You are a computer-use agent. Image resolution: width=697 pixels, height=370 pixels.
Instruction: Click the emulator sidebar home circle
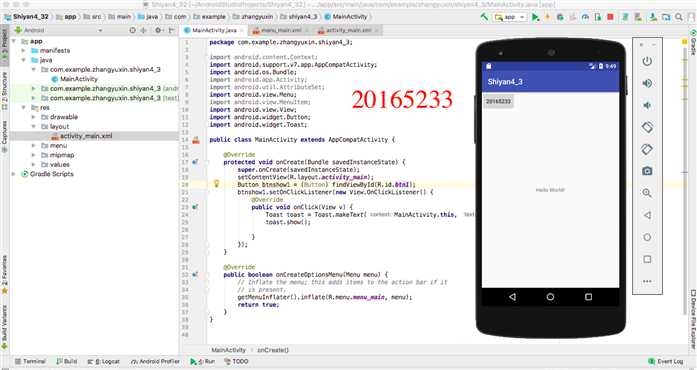click(647, 237)
